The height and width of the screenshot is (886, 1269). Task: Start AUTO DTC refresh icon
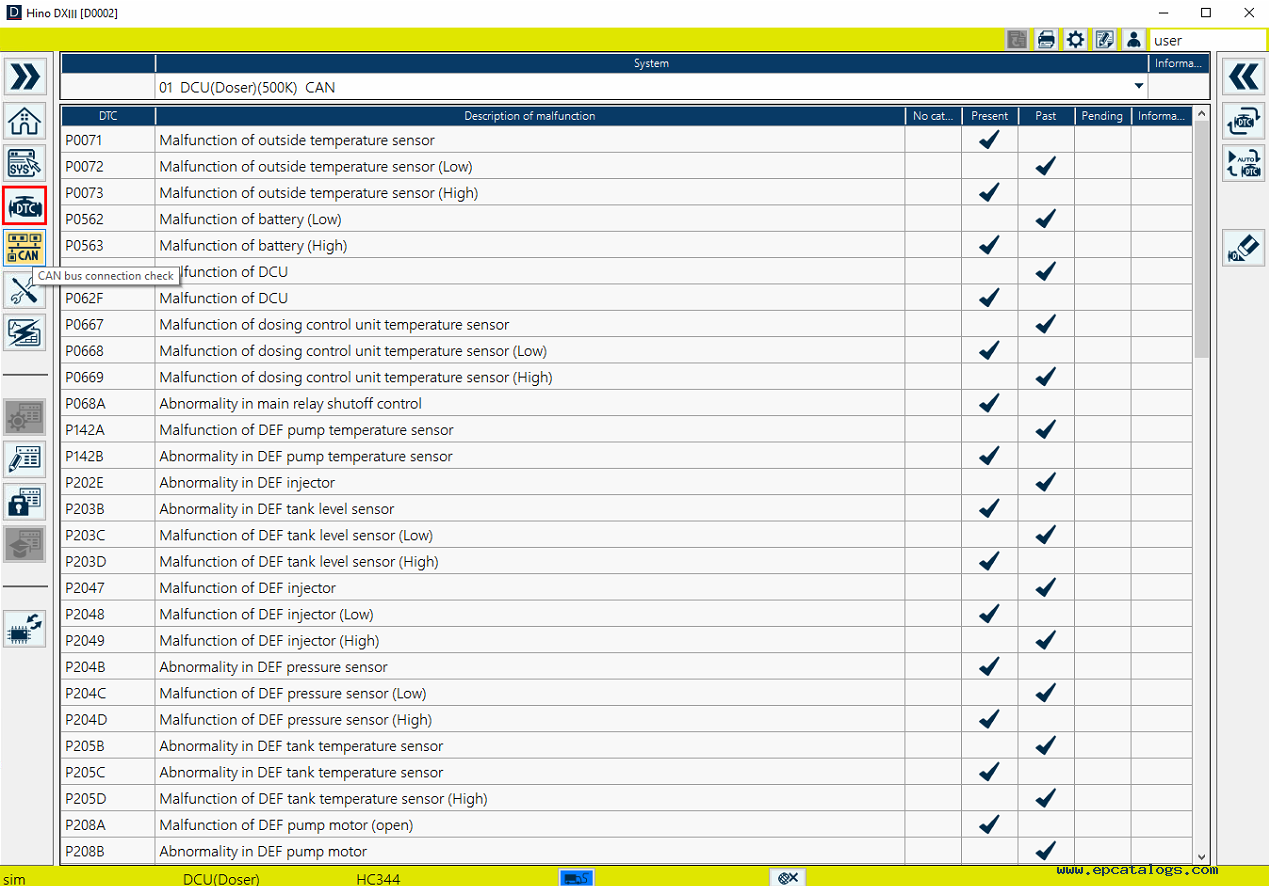click(x=1243, y=163)
